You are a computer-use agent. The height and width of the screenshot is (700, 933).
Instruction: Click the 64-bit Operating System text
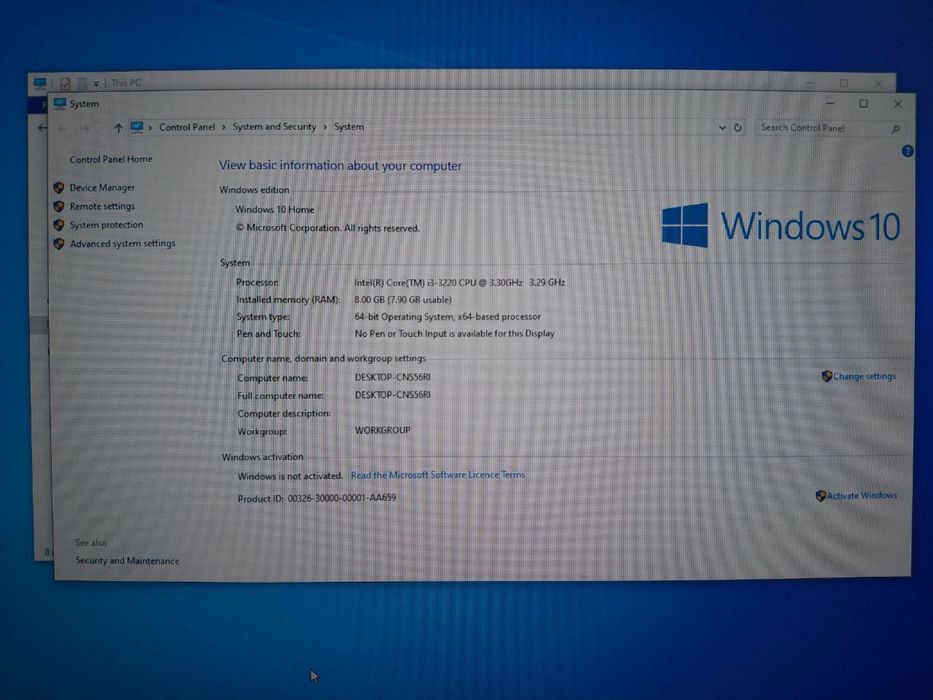(447, 317)
